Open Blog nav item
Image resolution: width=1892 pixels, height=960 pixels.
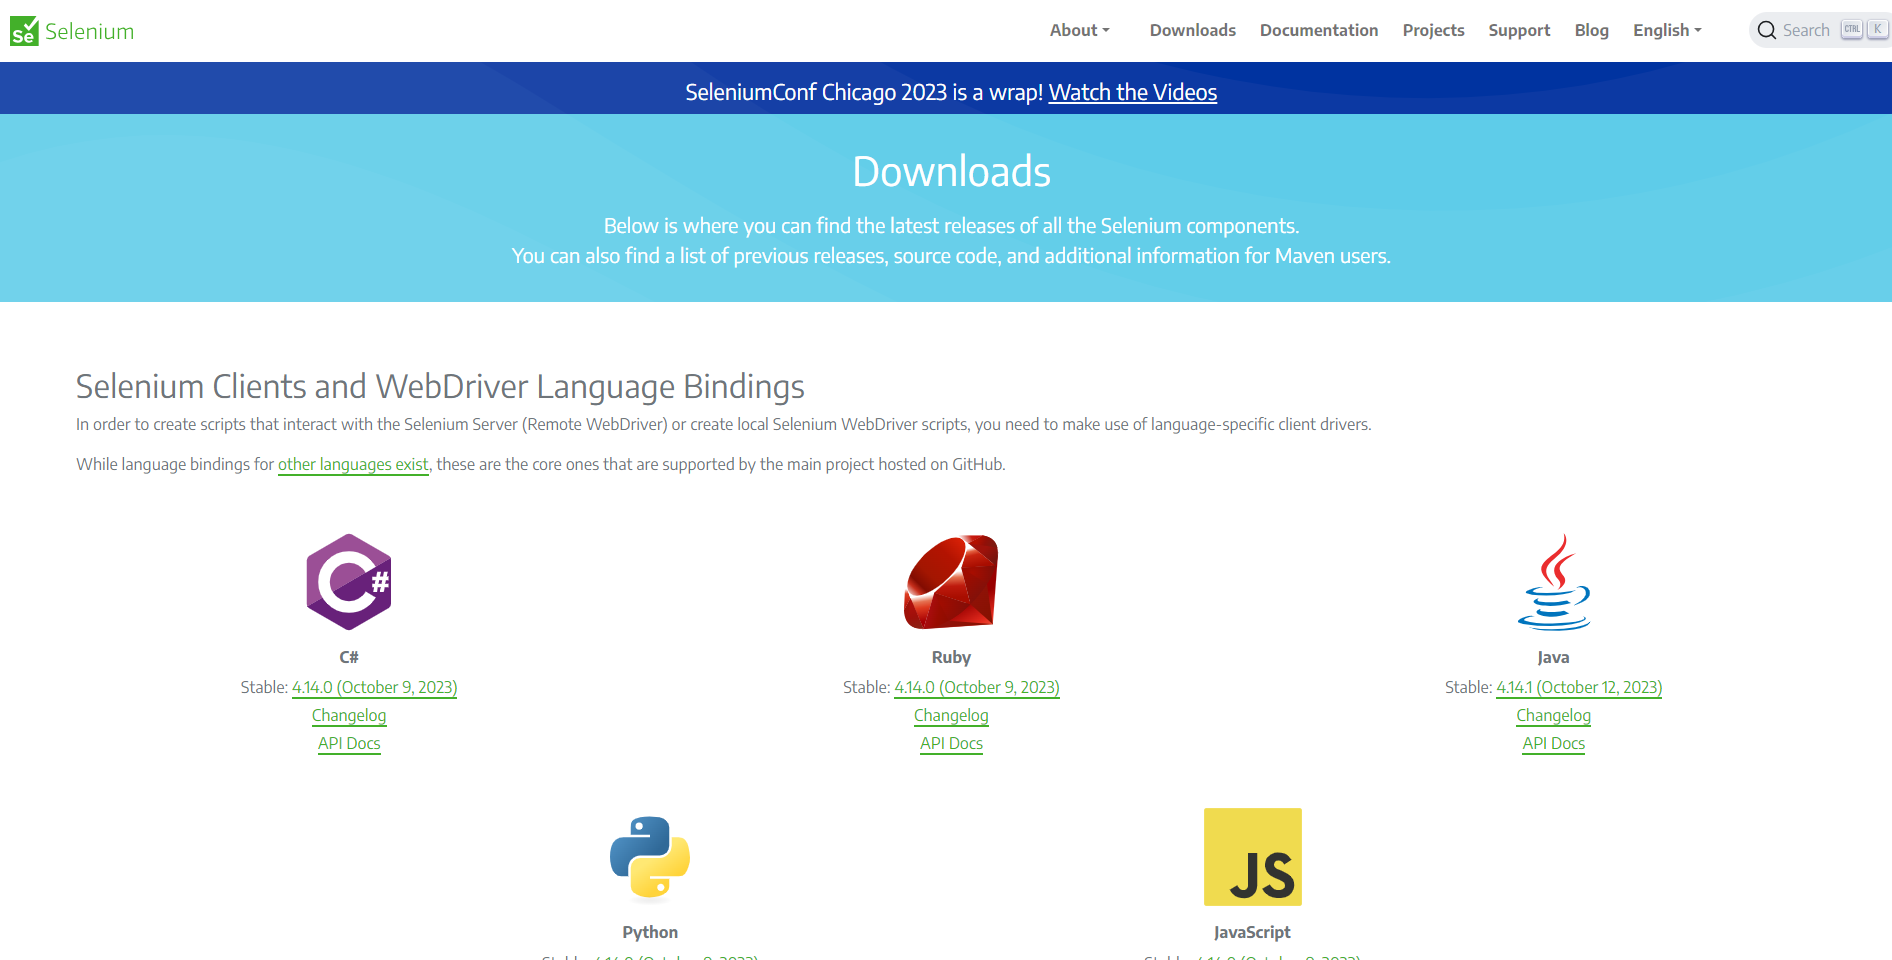[1591, 30]
